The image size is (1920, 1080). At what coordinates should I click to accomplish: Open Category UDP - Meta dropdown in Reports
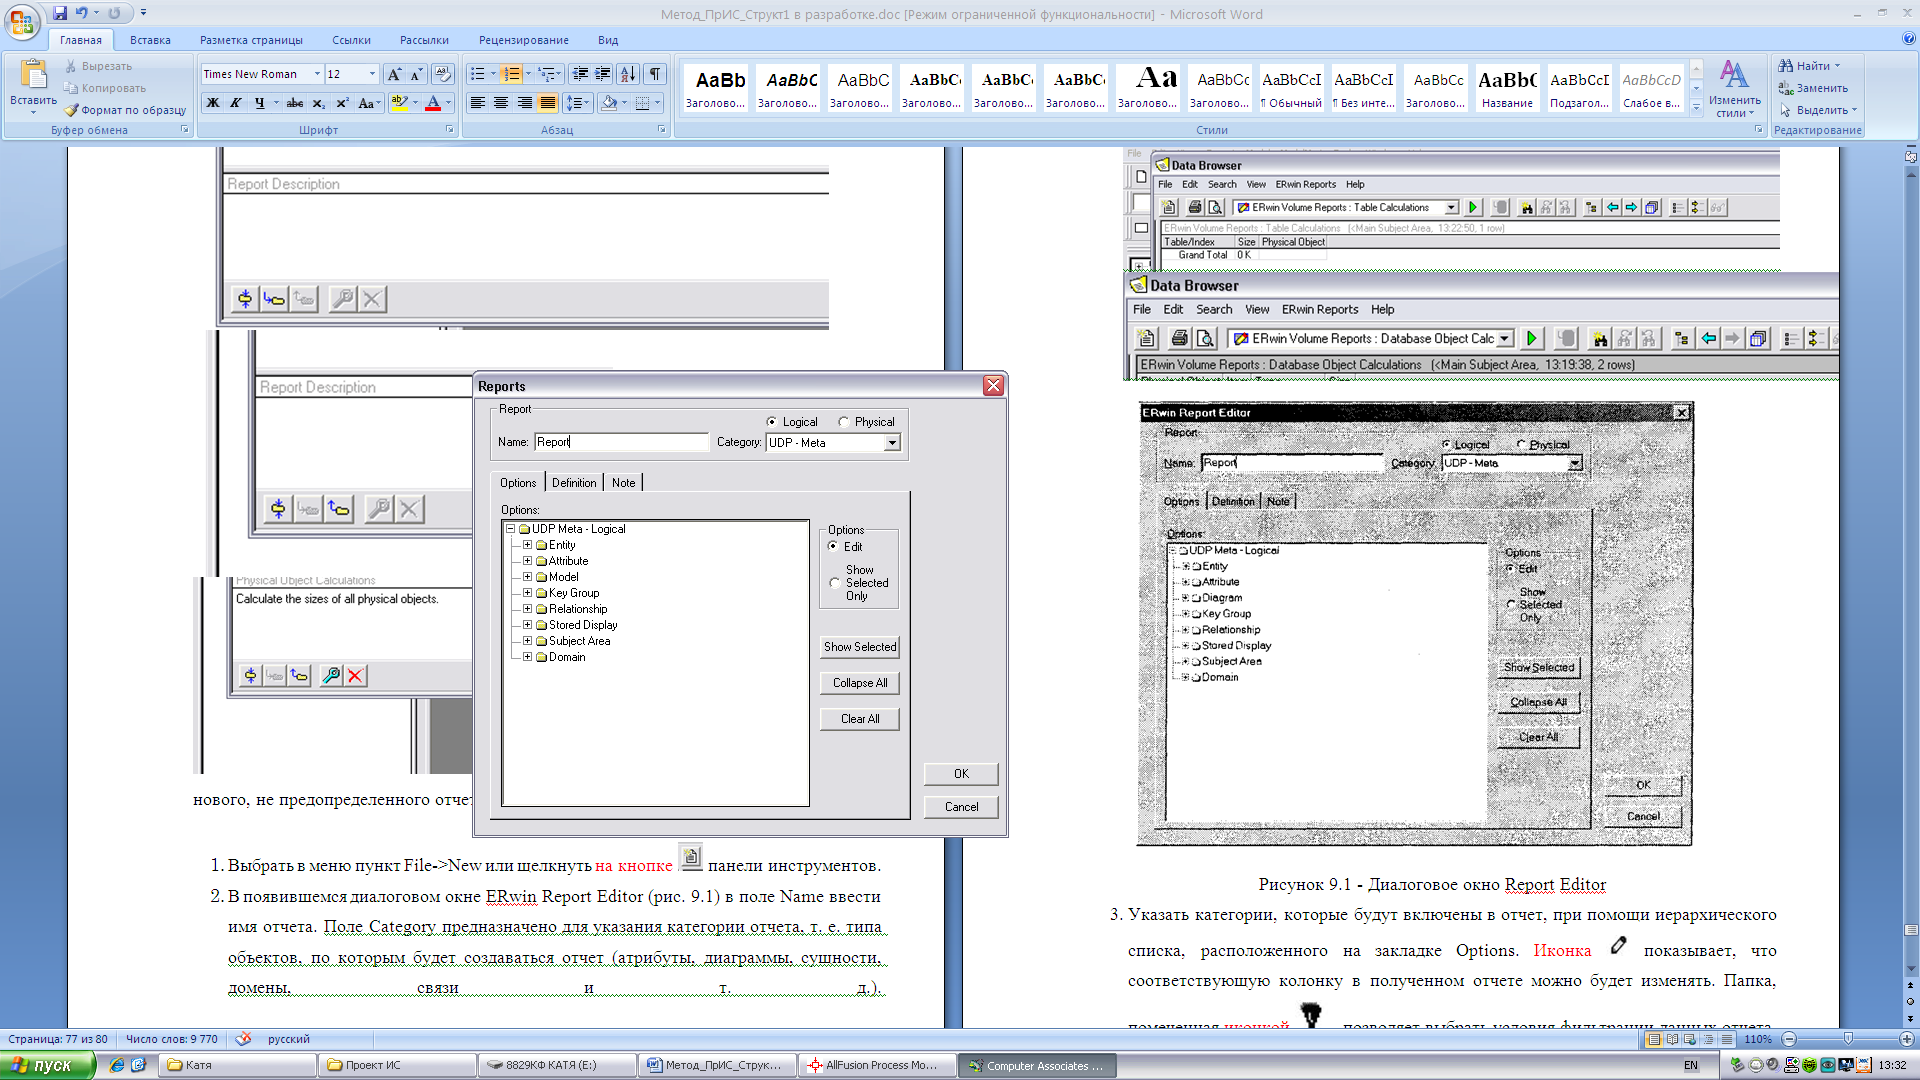892,443
